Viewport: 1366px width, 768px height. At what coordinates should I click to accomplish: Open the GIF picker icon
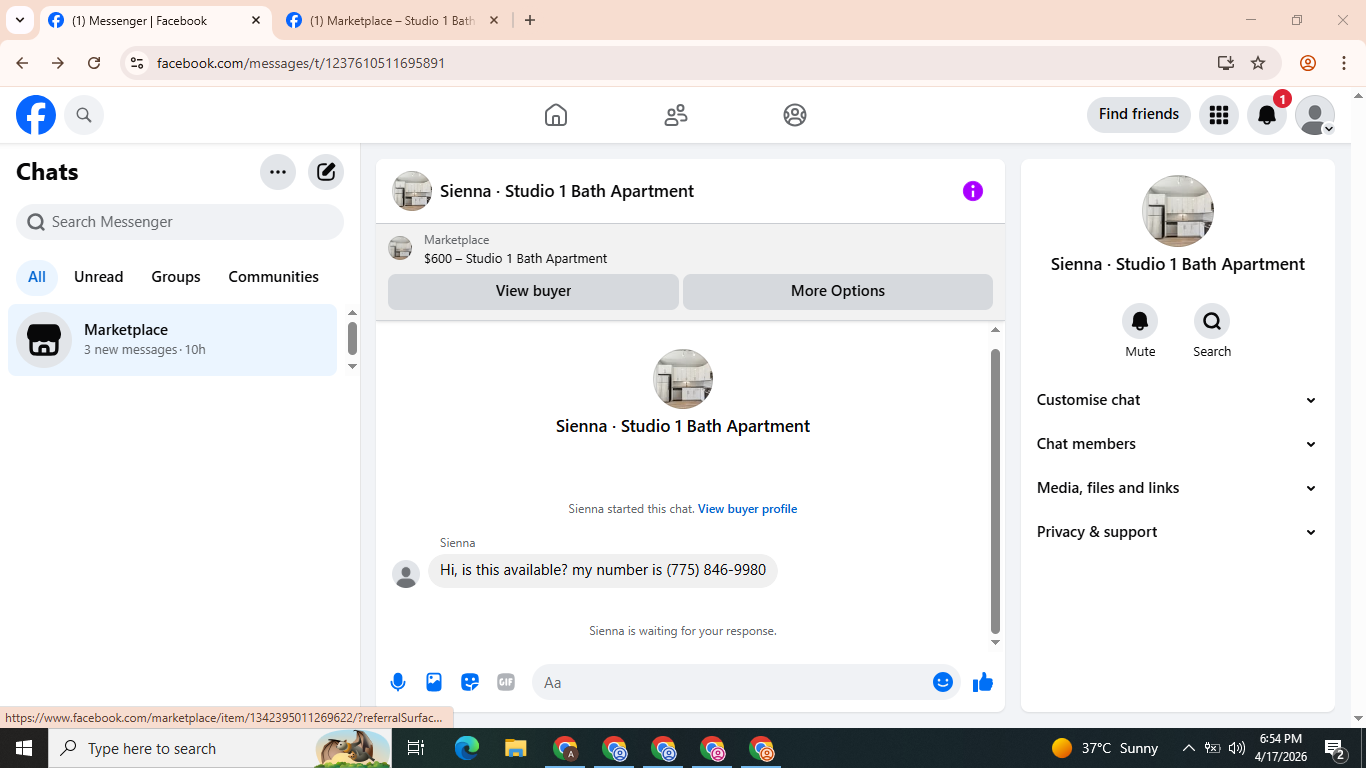[x=506, y=682]
